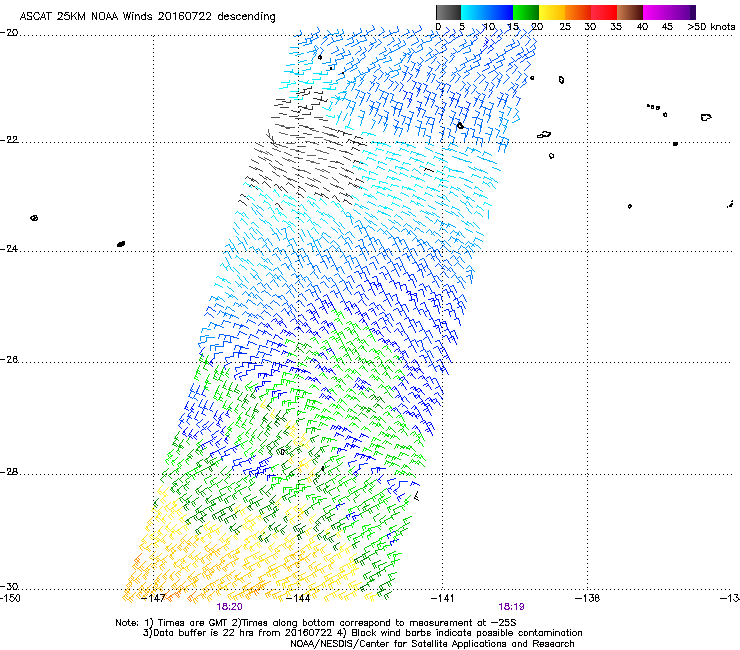This screenshot has width=740, height=650.
Task: Click the '-141' longitude axis label
Action: click(x=442, y=598)
